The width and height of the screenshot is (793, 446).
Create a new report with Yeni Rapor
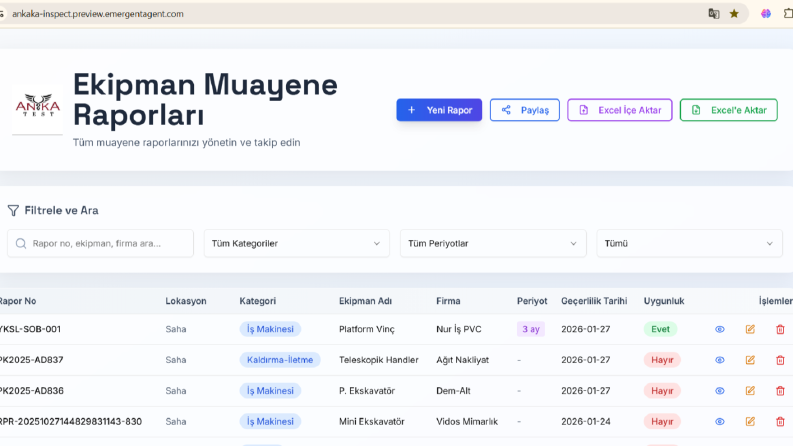click(439, 110)
